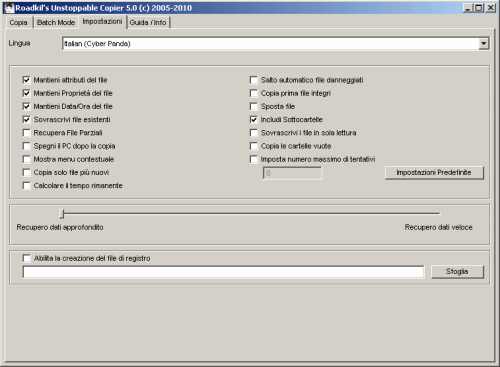
Task: Click the Lingua label
Action: tap(19, 43)
